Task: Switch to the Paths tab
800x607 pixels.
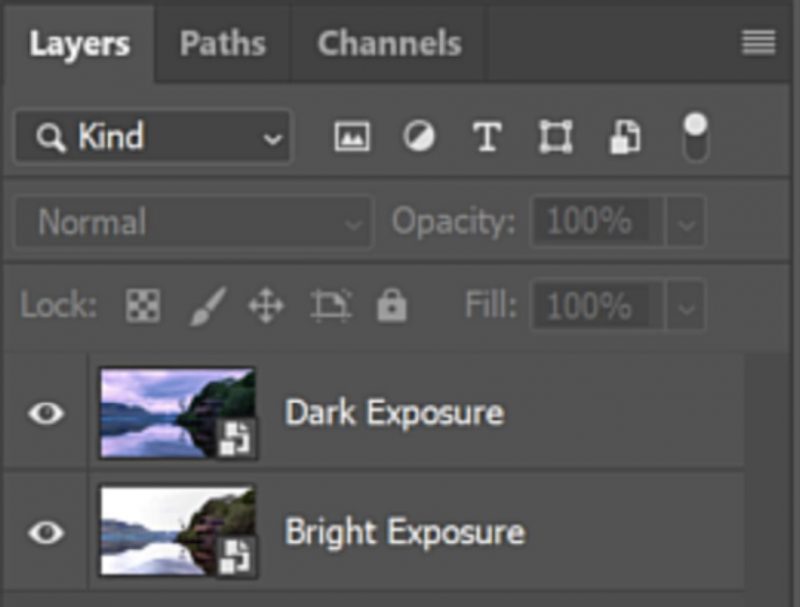Action: pos(223,44)
